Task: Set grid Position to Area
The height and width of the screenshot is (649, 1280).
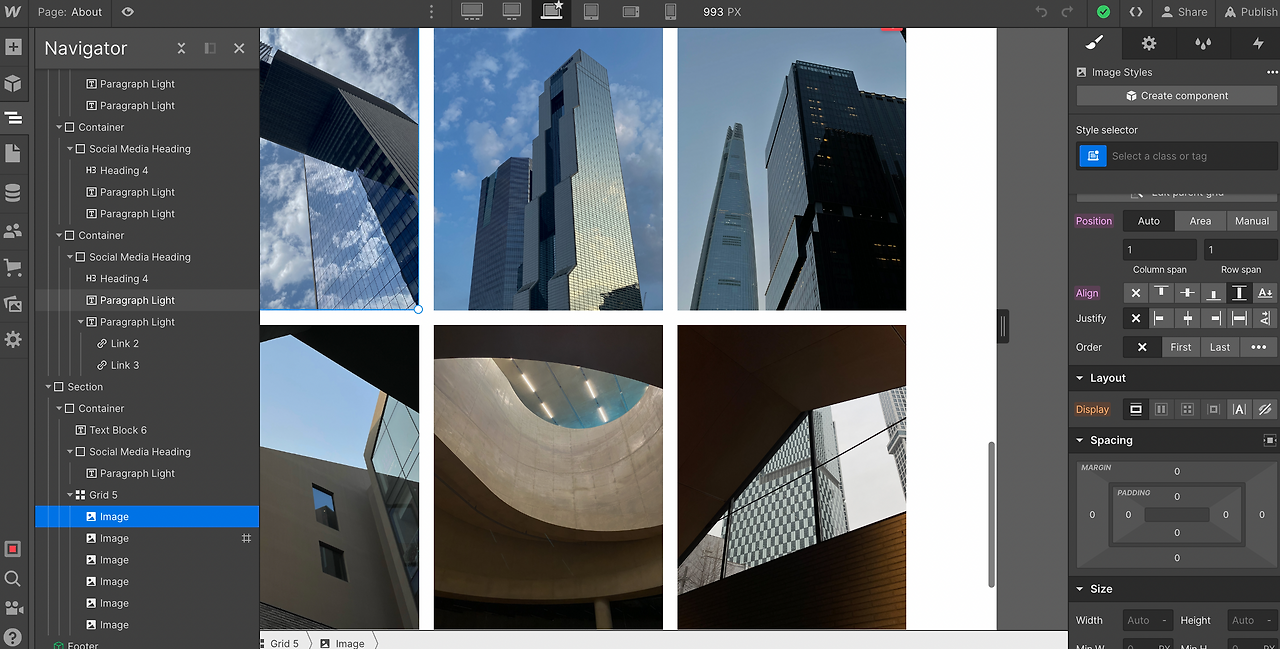Action: 1200,221
